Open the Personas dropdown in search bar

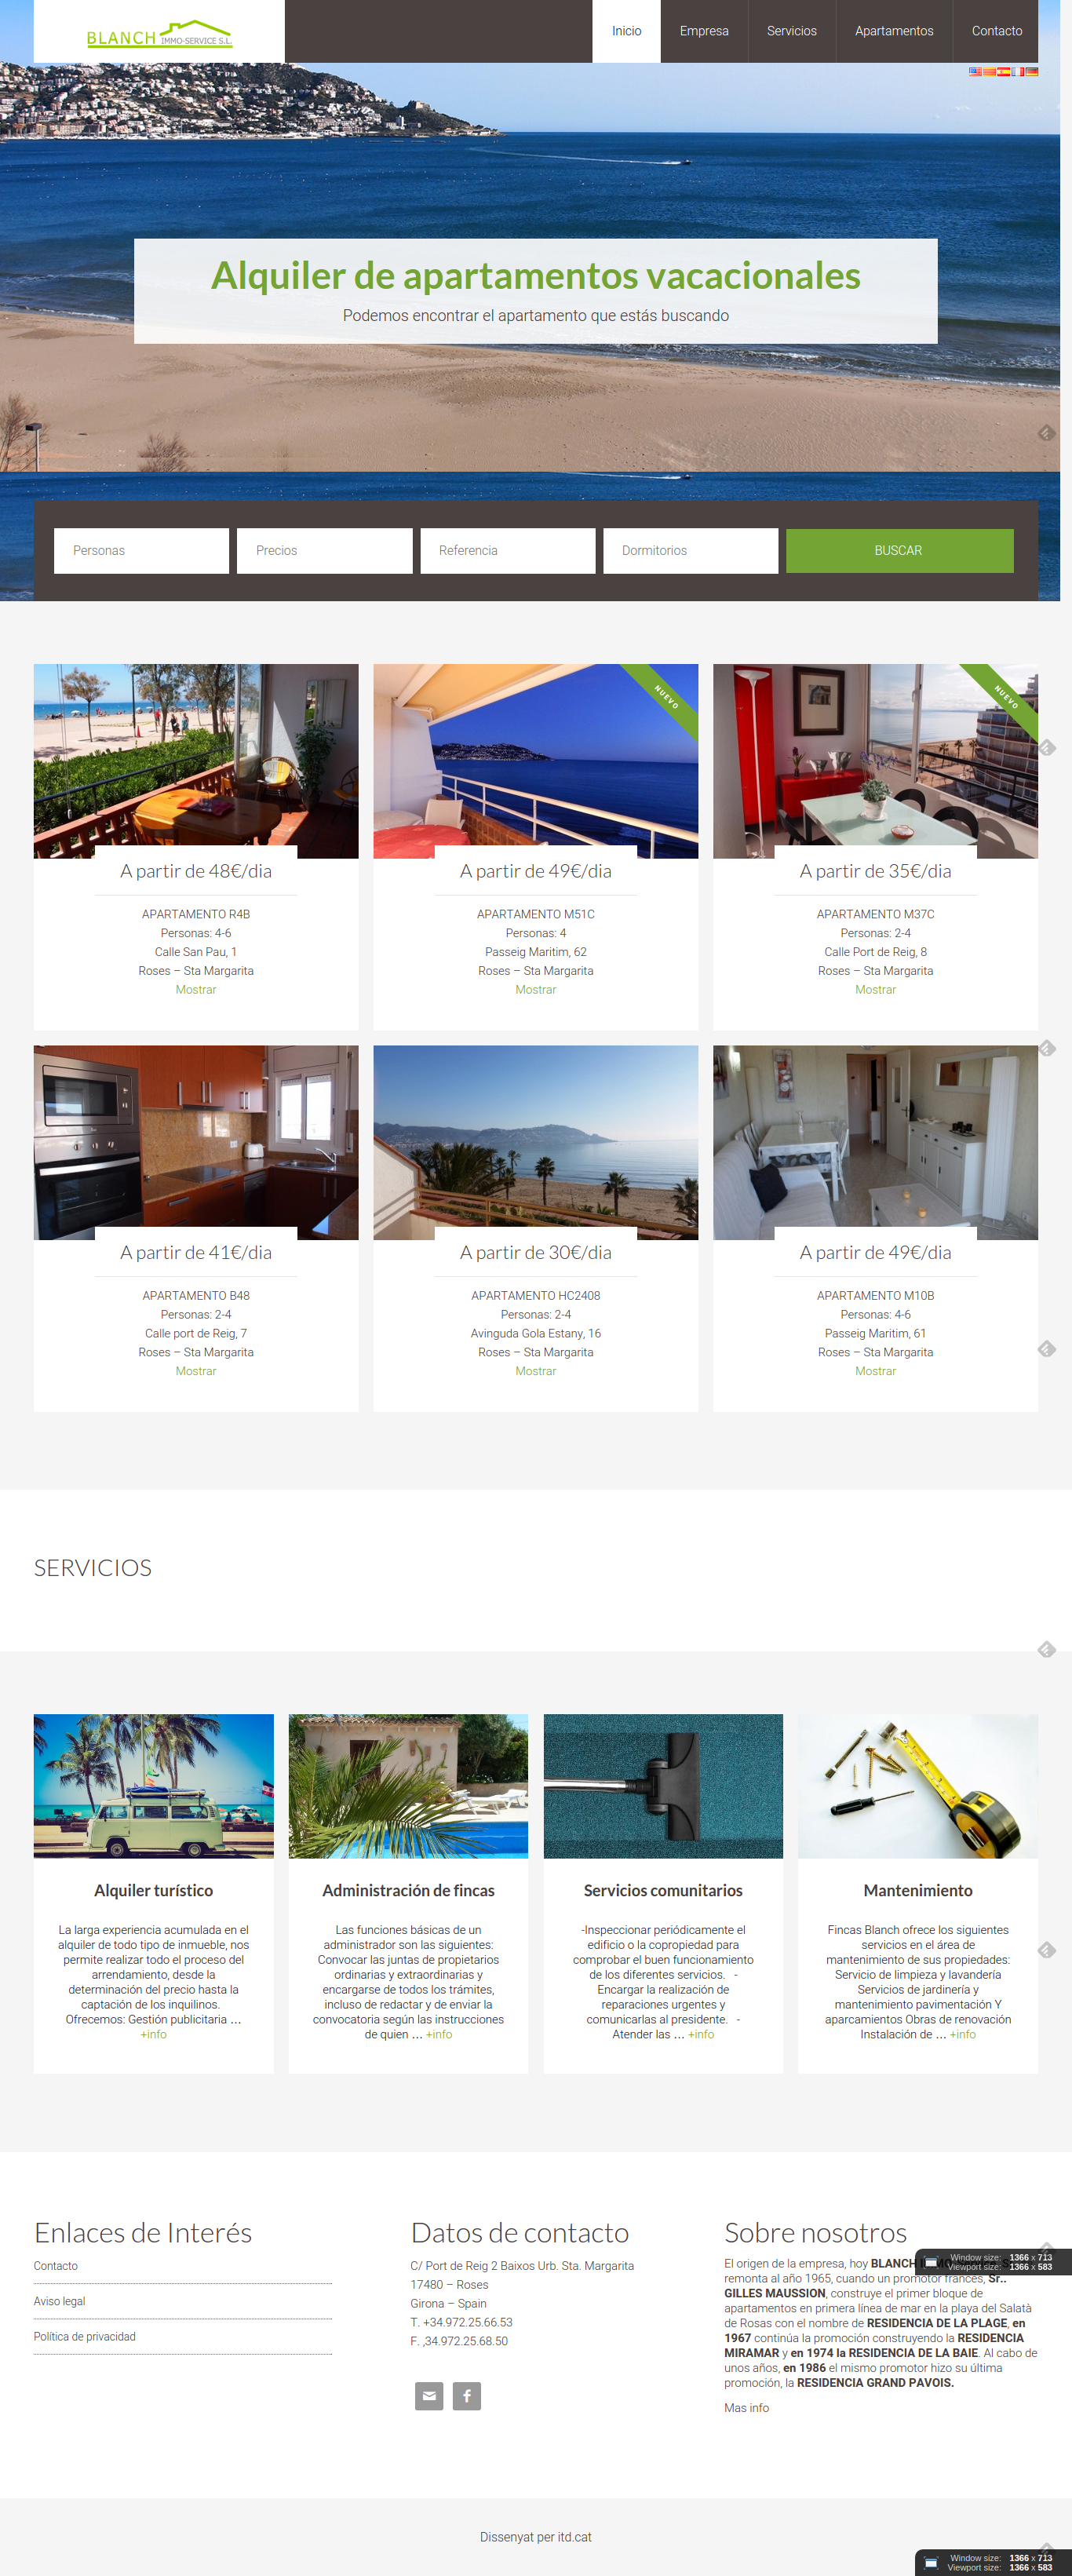[x=141, y=551]
